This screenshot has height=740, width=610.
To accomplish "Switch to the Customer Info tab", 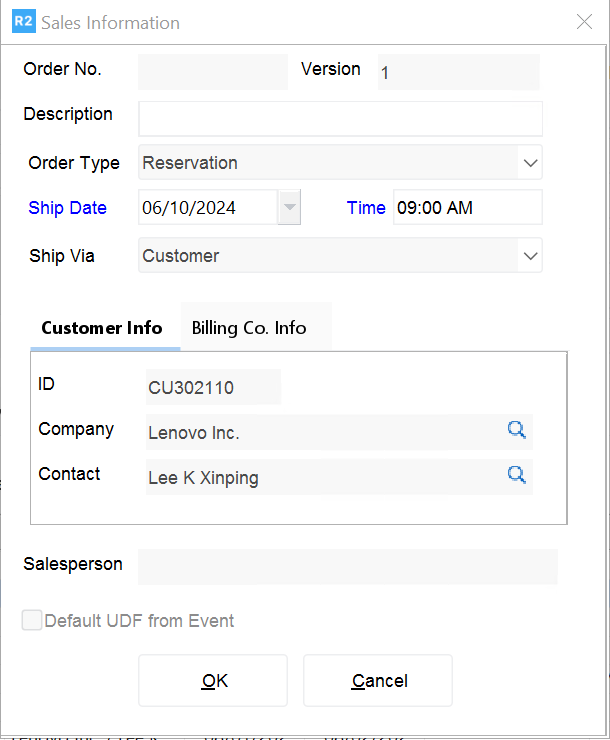I will [102, 328].
